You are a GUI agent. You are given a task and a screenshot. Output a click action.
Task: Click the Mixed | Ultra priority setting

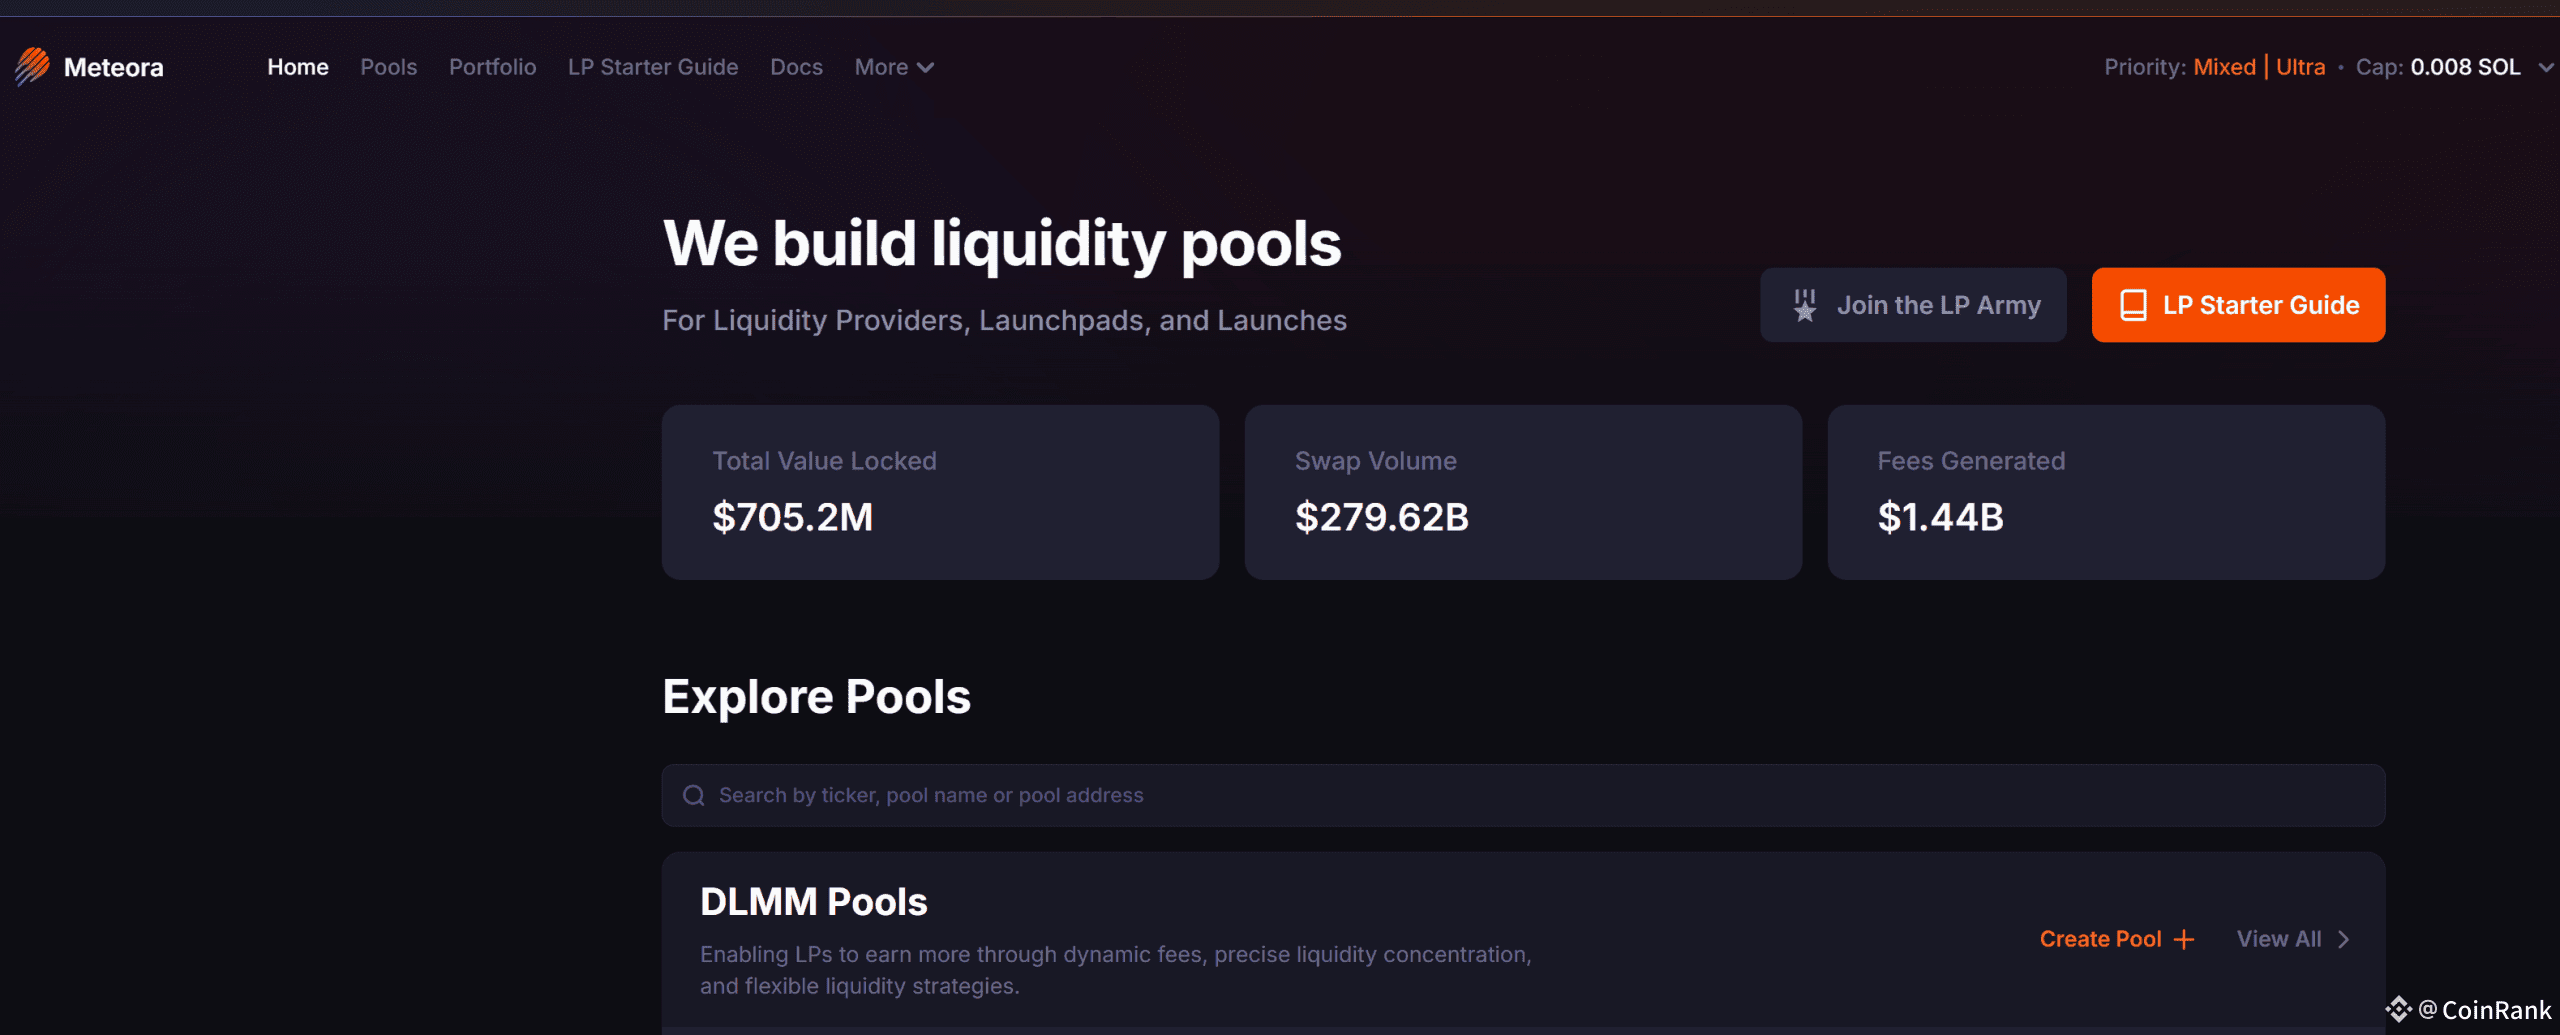coord(2259,67)
